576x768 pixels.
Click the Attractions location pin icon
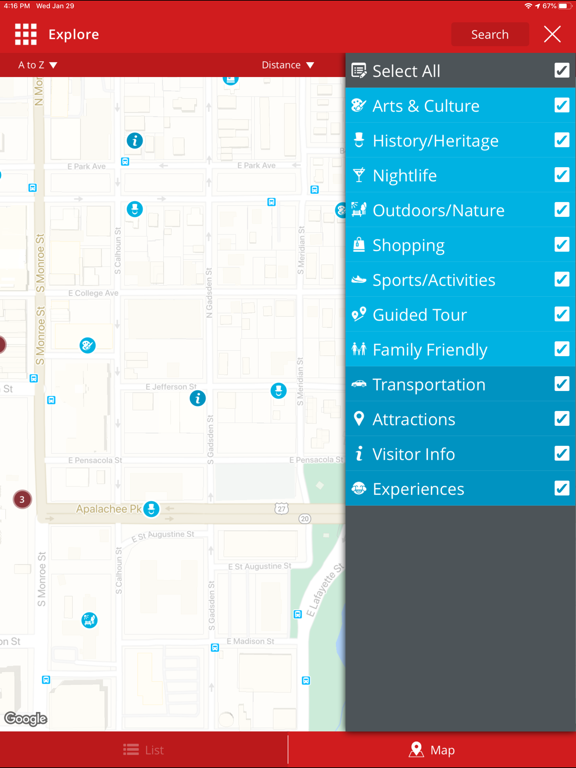coord(359,419)
